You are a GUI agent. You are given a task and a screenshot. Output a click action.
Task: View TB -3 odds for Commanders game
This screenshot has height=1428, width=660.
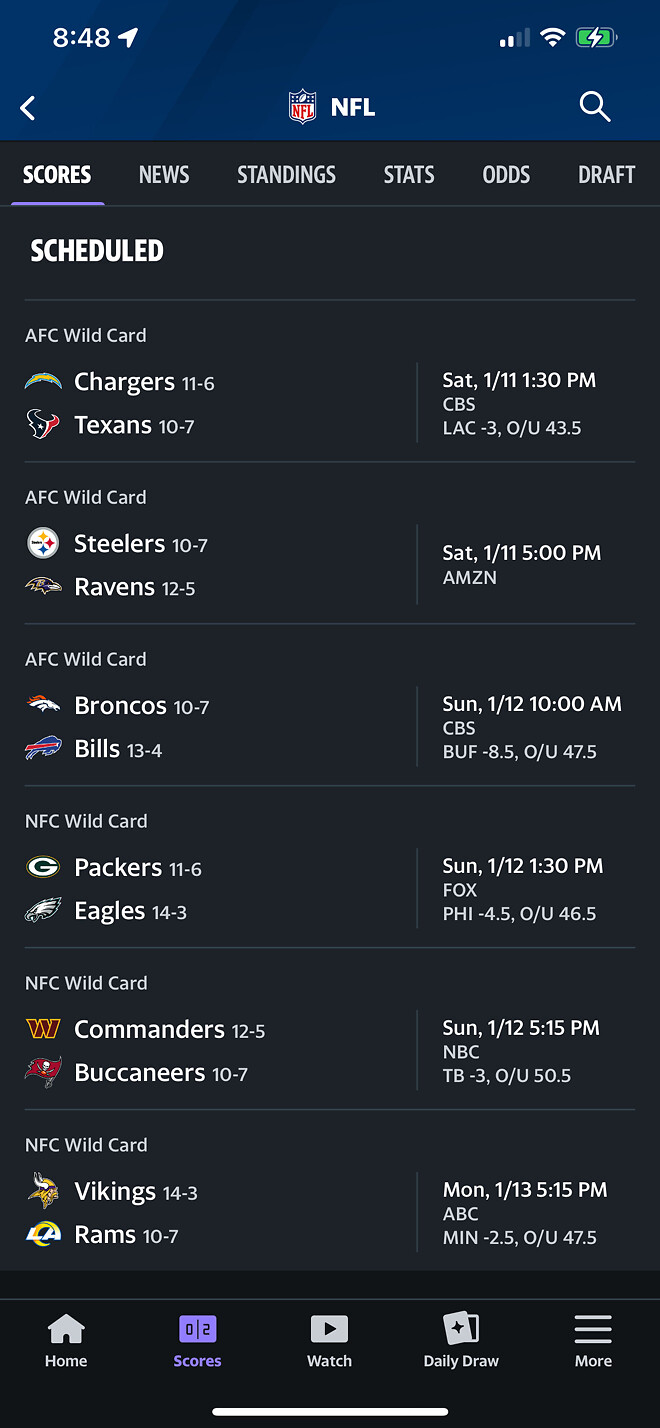(x=507, y=1076)
